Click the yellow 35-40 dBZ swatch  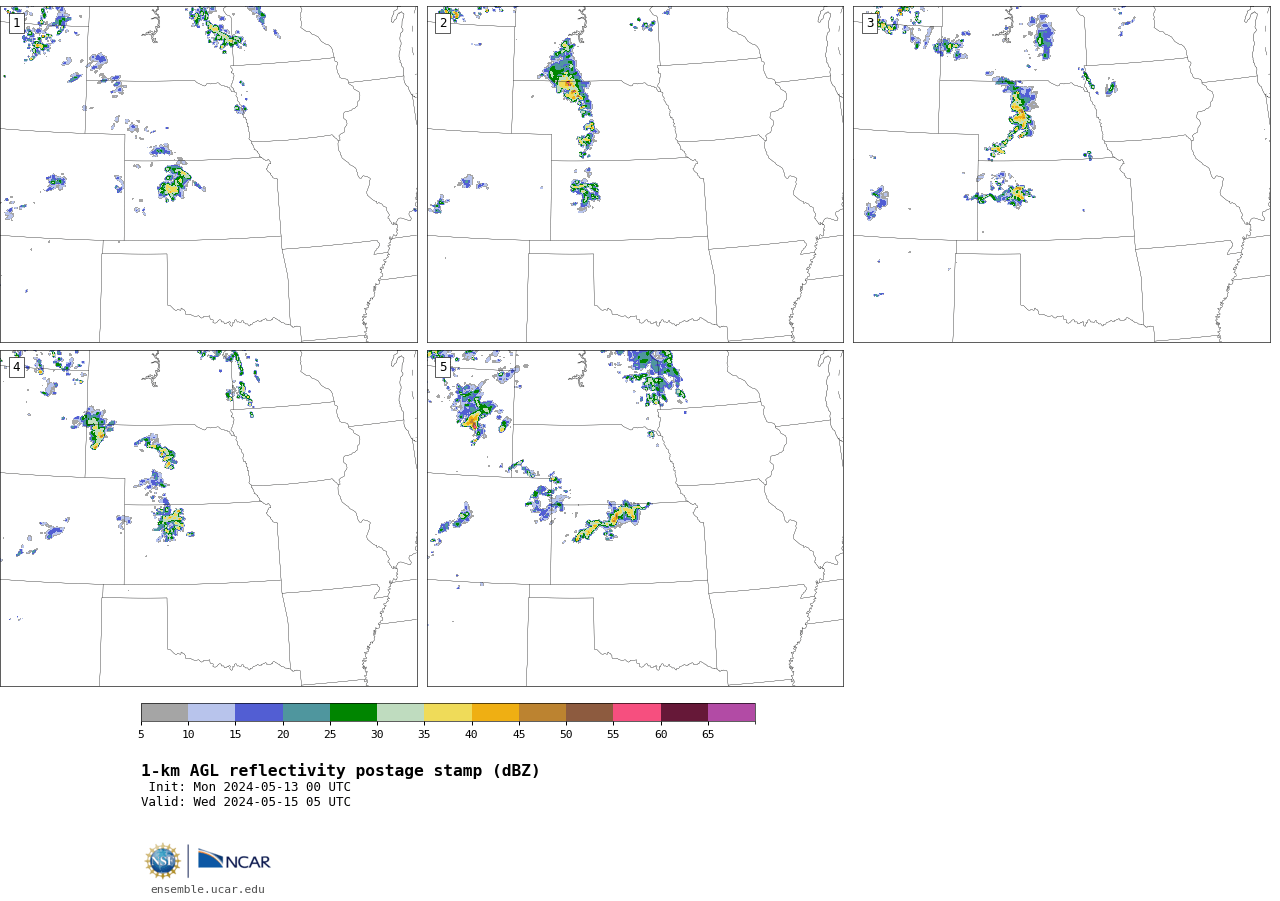tap(448, 712)
